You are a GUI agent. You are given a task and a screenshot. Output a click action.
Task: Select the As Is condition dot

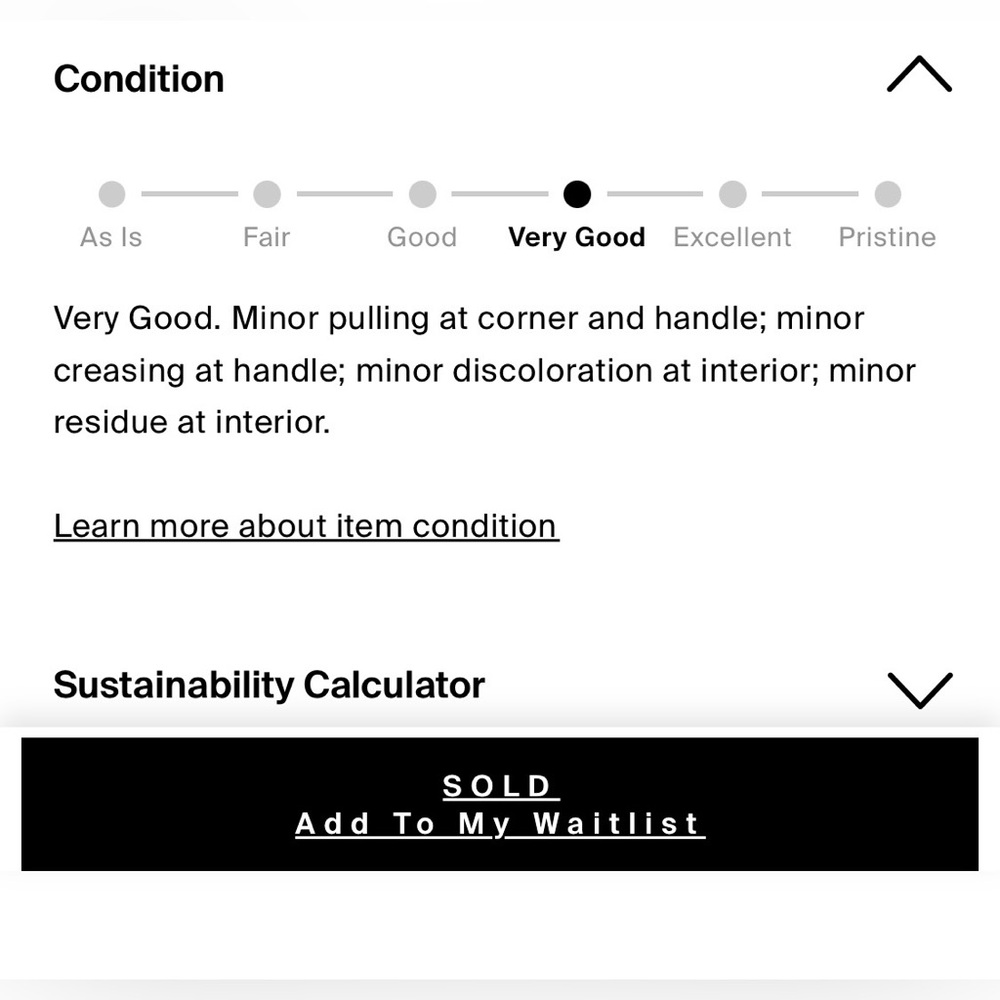click(112, 194)
